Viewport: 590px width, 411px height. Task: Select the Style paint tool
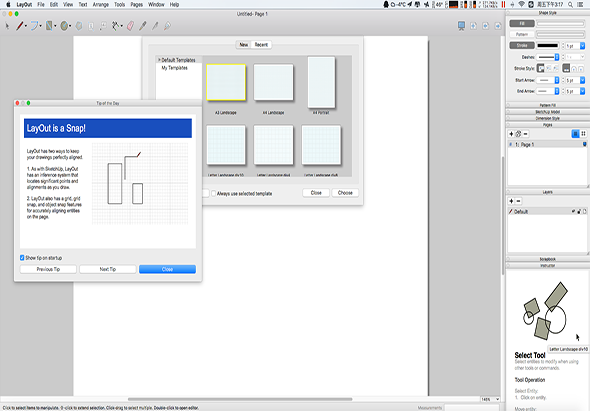143,26
